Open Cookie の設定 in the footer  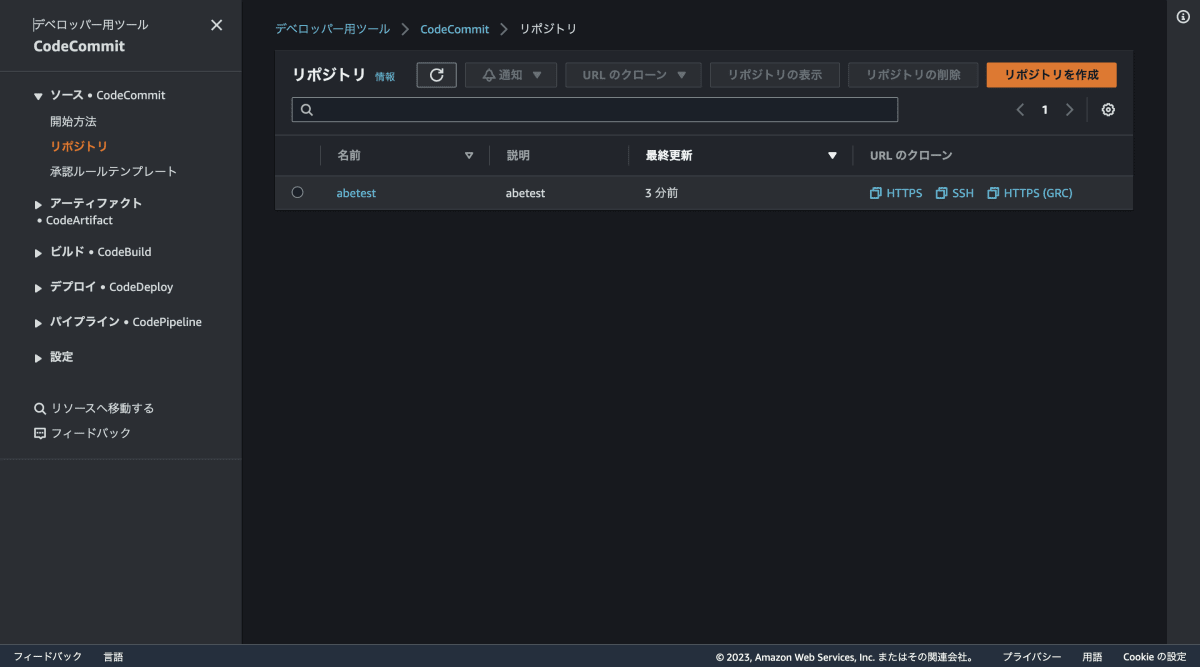1154,657
